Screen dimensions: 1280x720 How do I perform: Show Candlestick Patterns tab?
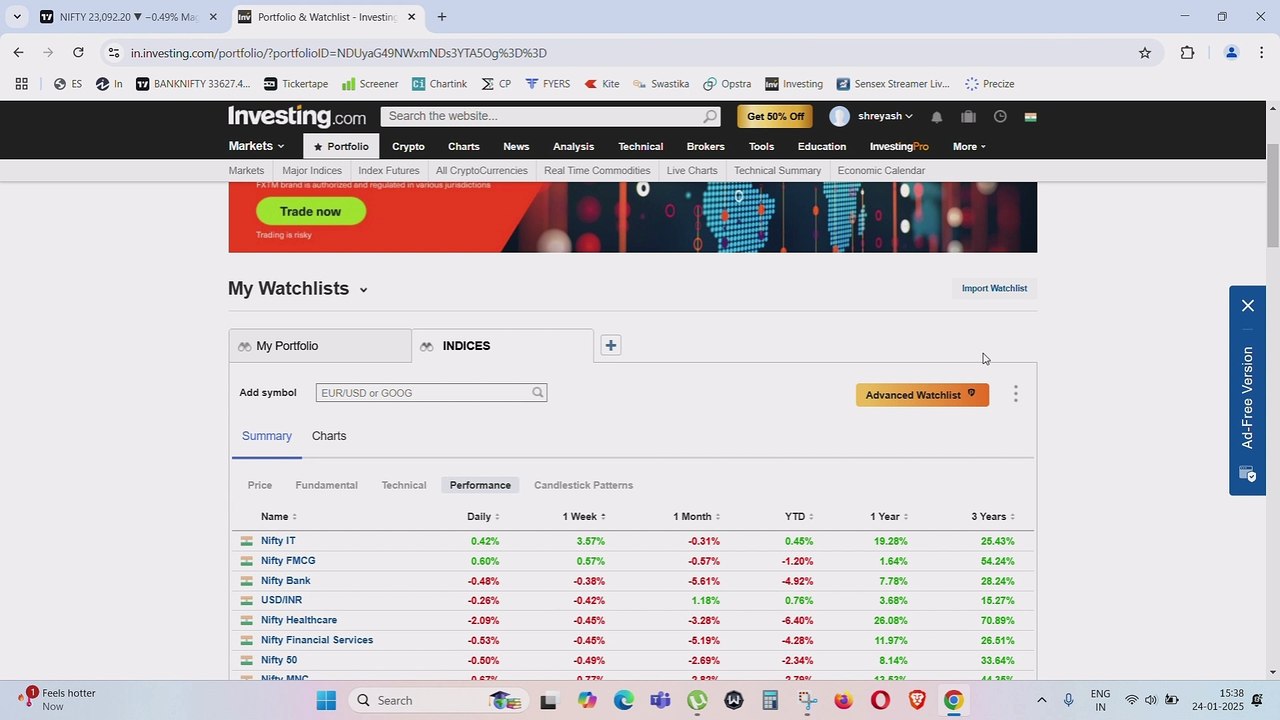point(583,485)
